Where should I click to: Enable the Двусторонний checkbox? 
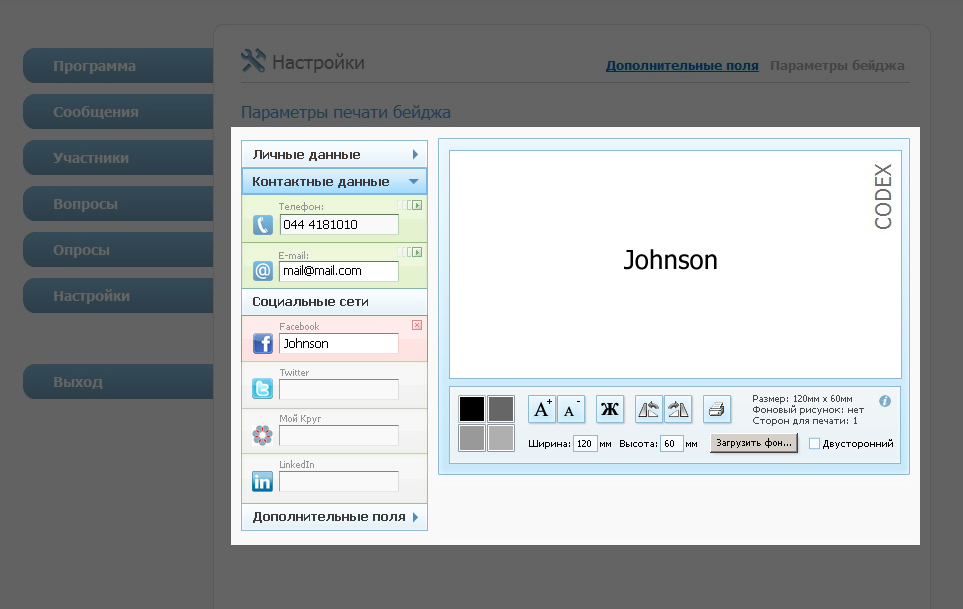[x=814, y=443]
